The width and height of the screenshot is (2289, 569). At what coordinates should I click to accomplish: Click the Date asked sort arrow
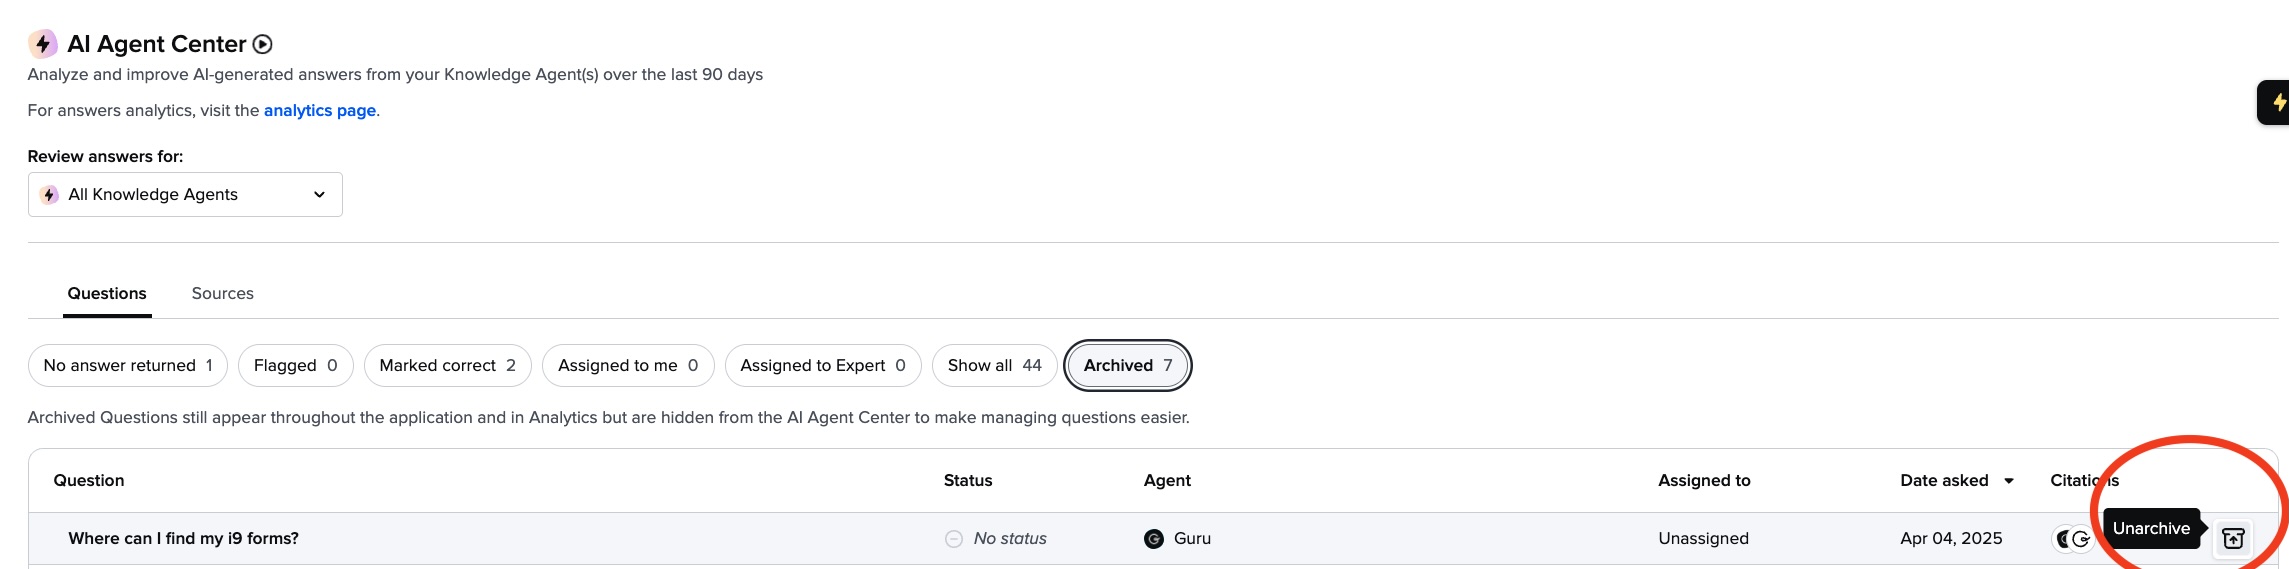point(2008,481)
